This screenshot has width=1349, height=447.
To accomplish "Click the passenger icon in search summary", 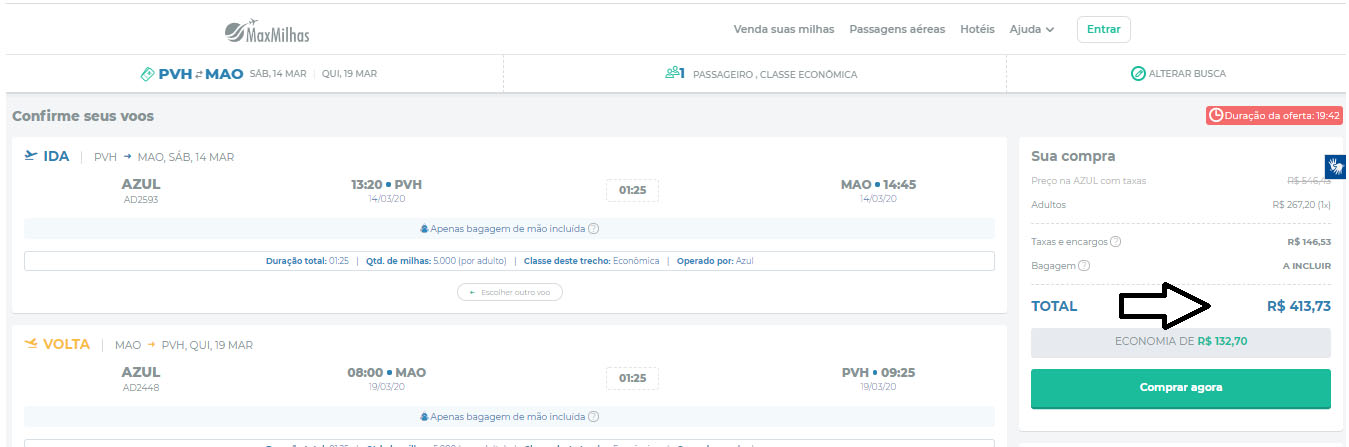I will pyautogui.click(x=671, y=74).
